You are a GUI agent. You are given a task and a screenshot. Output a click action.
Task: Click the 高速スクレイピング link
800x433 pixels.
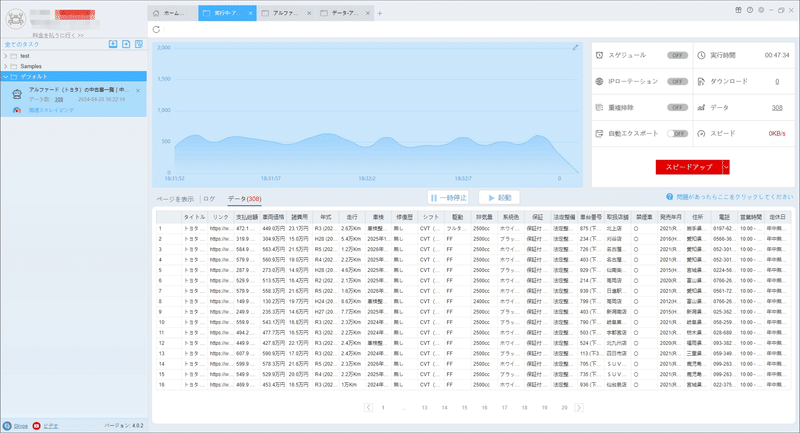tap(51, 110)
